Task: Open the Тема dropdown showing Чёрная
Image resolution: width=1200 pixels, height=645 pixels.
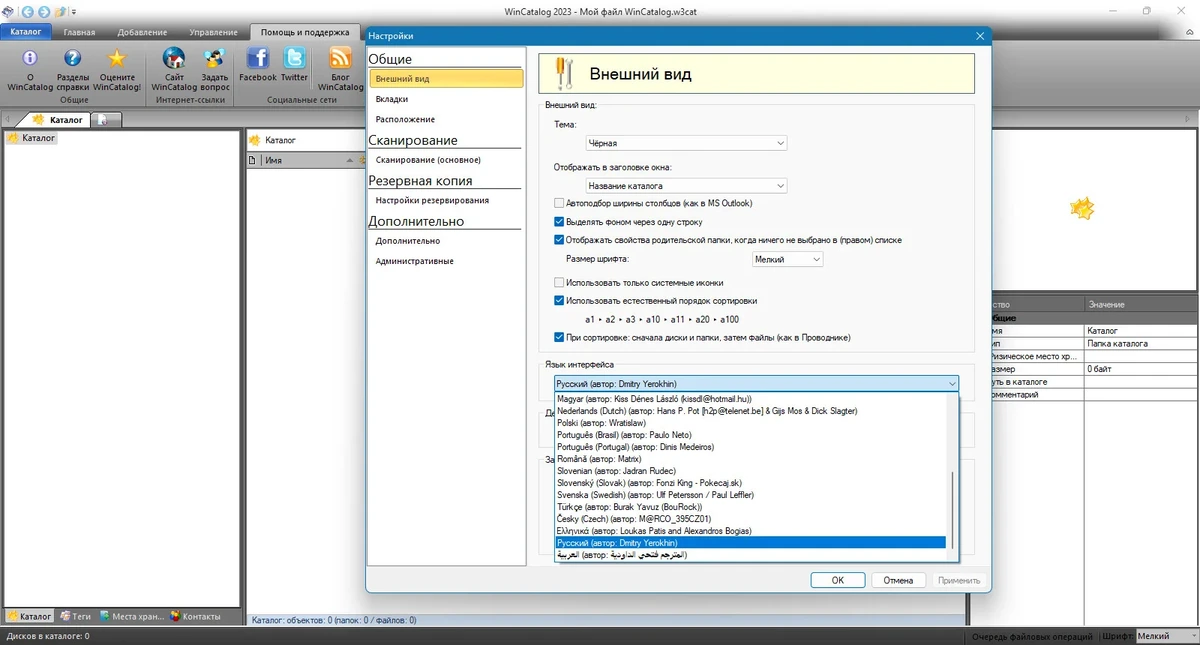Action: (685, 144)
